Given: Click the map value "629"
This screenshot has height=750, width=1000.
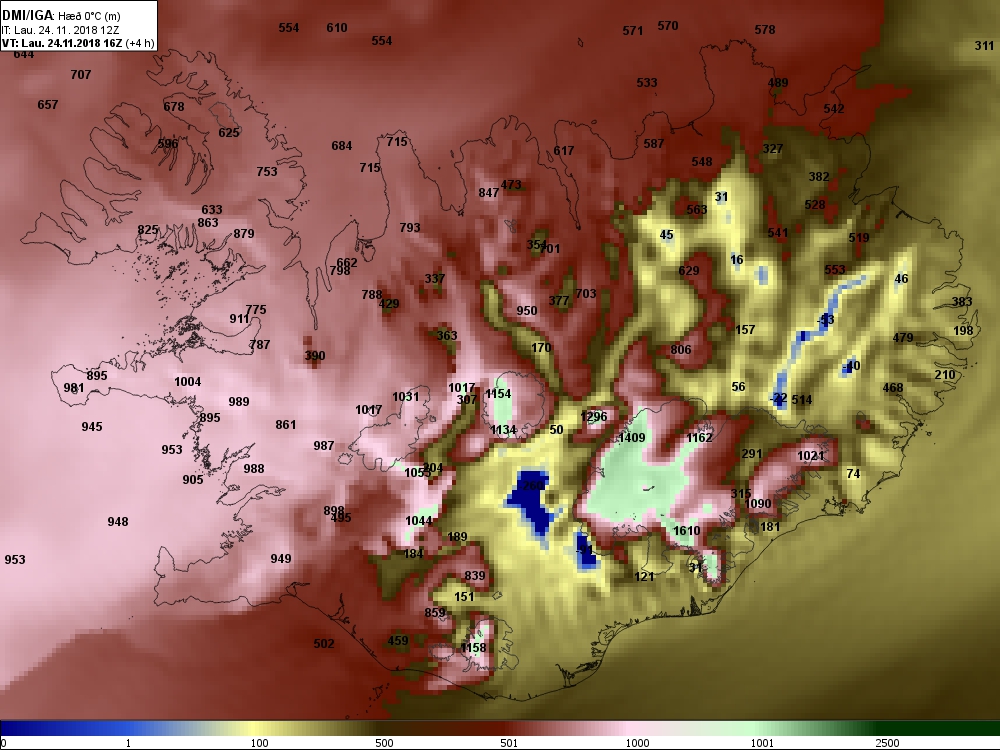Looking at the screenshot, I should coord(688,270).
